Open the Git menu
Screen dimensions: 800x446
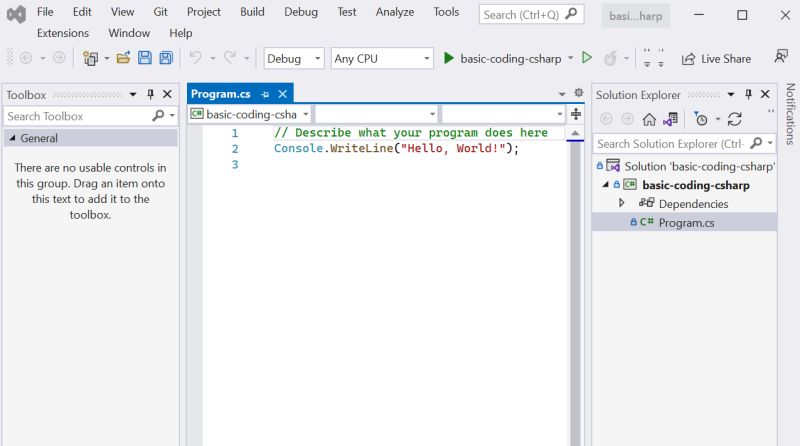coord(160,12)
